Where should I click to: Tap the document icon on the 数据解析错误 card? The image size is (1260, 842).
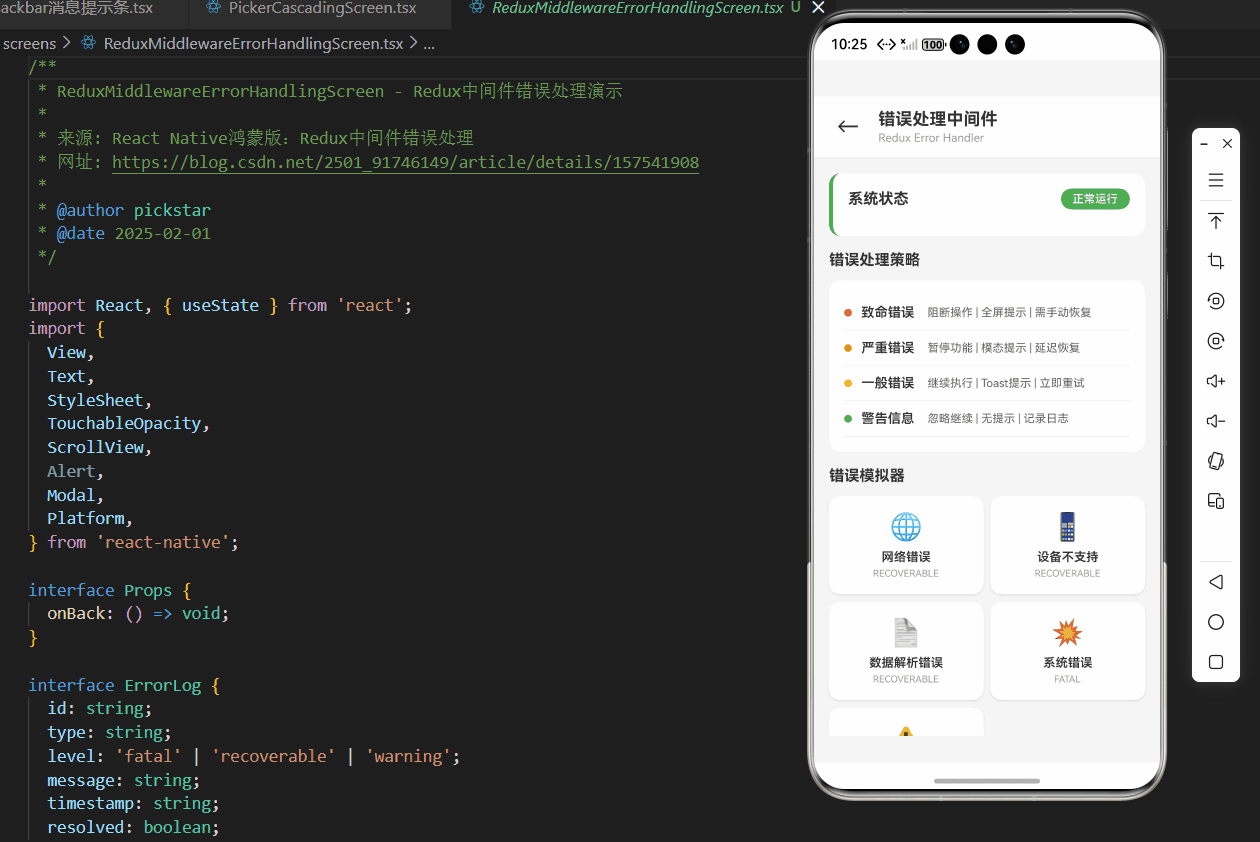[906, 633]
